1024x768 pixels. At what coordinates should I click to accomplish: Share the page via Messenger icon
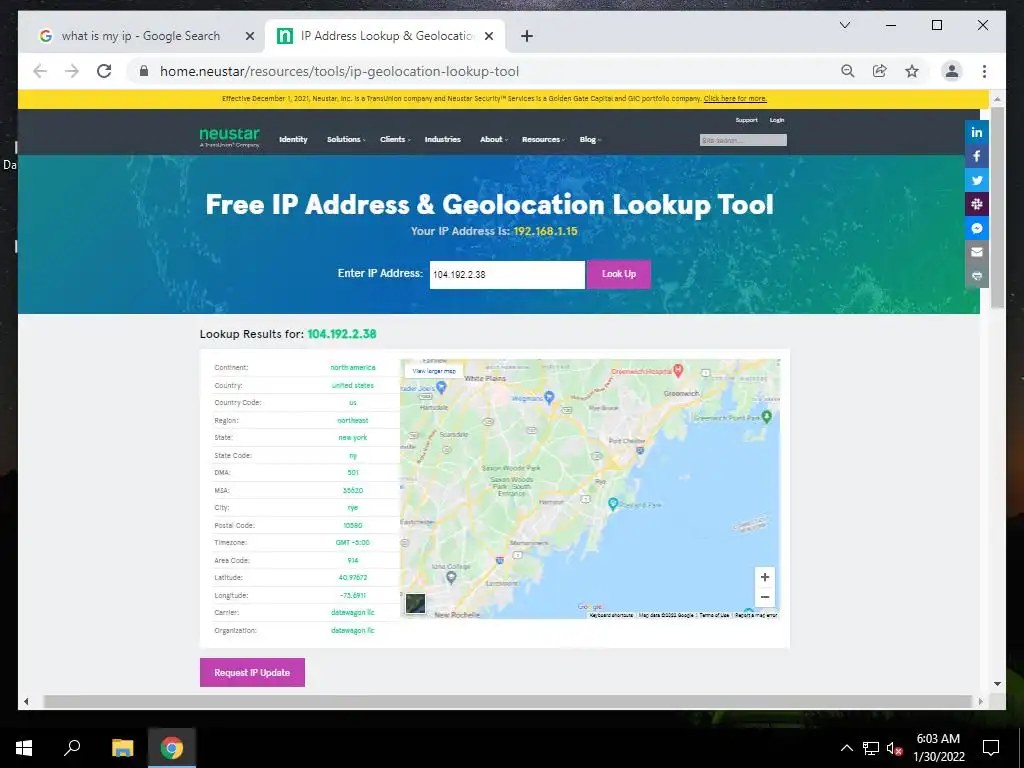pyautogui.click(x=976, y=229)
